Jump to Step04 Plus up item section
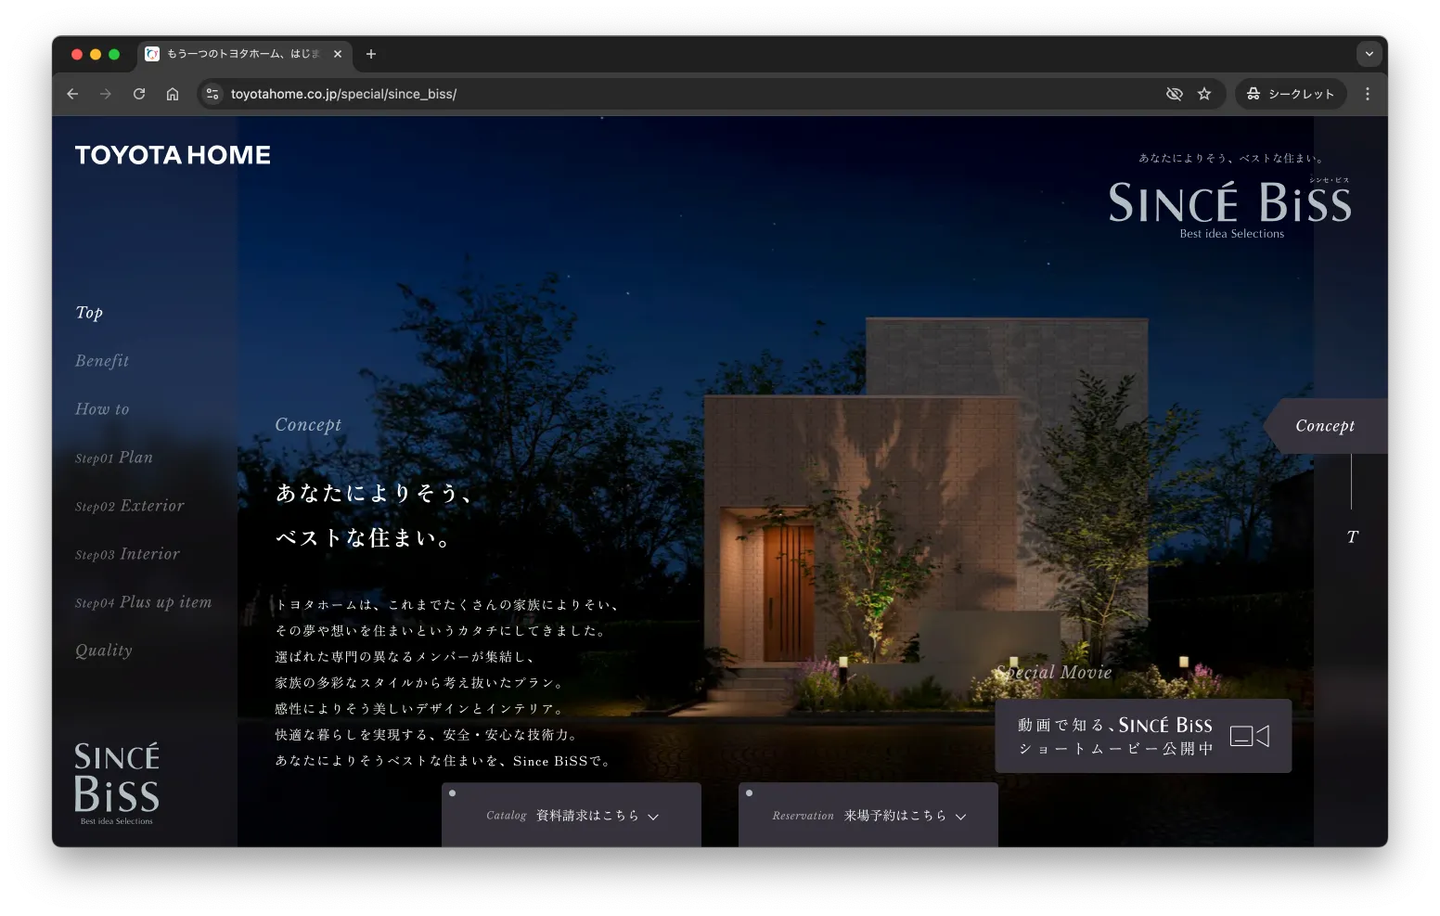 pyautogui.click(x=144, y=602)
